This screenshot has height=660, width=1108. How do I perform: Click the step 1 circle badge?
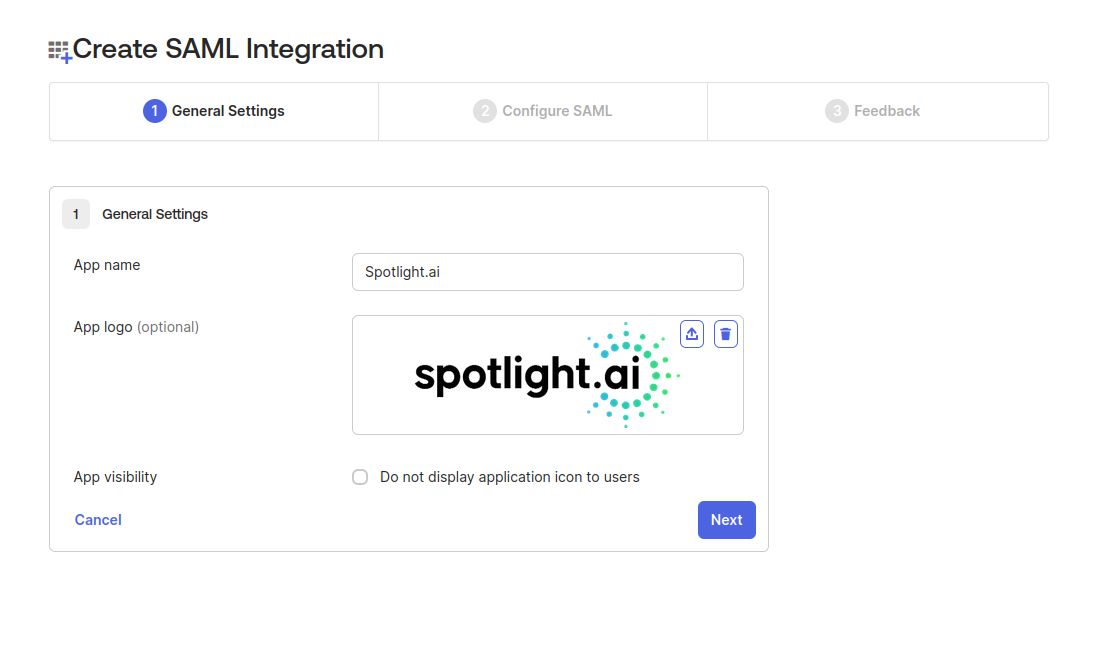[x=155, y=111]
